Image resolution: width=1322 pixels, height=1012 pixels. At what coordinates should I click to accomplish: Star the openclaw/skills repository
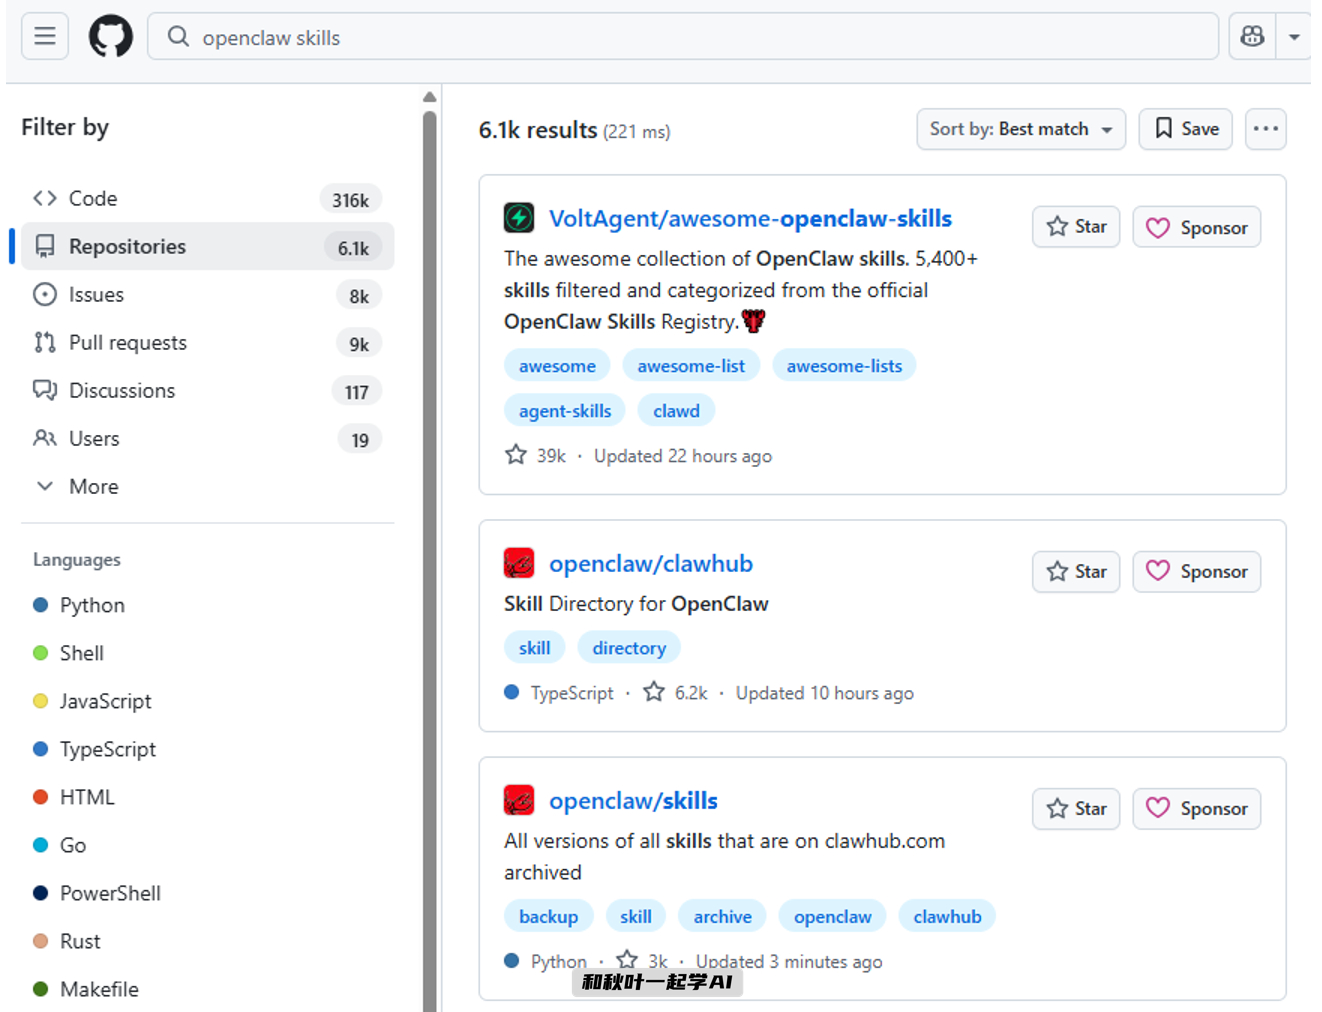click(1076, 809)
